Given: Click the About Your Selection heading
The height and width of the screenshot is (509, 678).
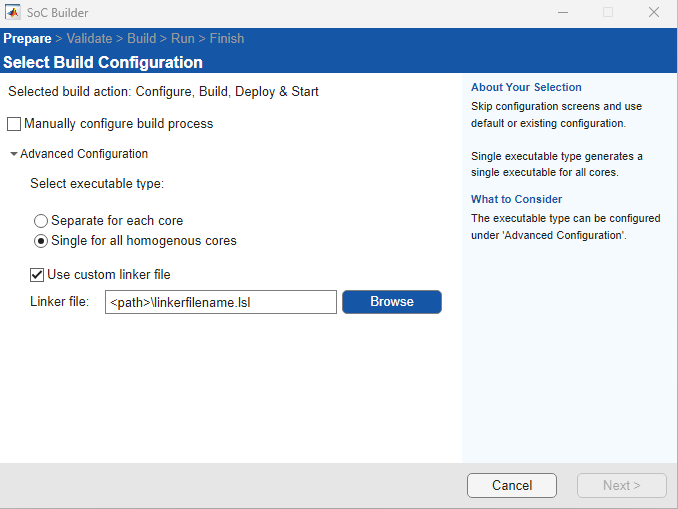Looking at the screenshot, I should coord(526,87).
